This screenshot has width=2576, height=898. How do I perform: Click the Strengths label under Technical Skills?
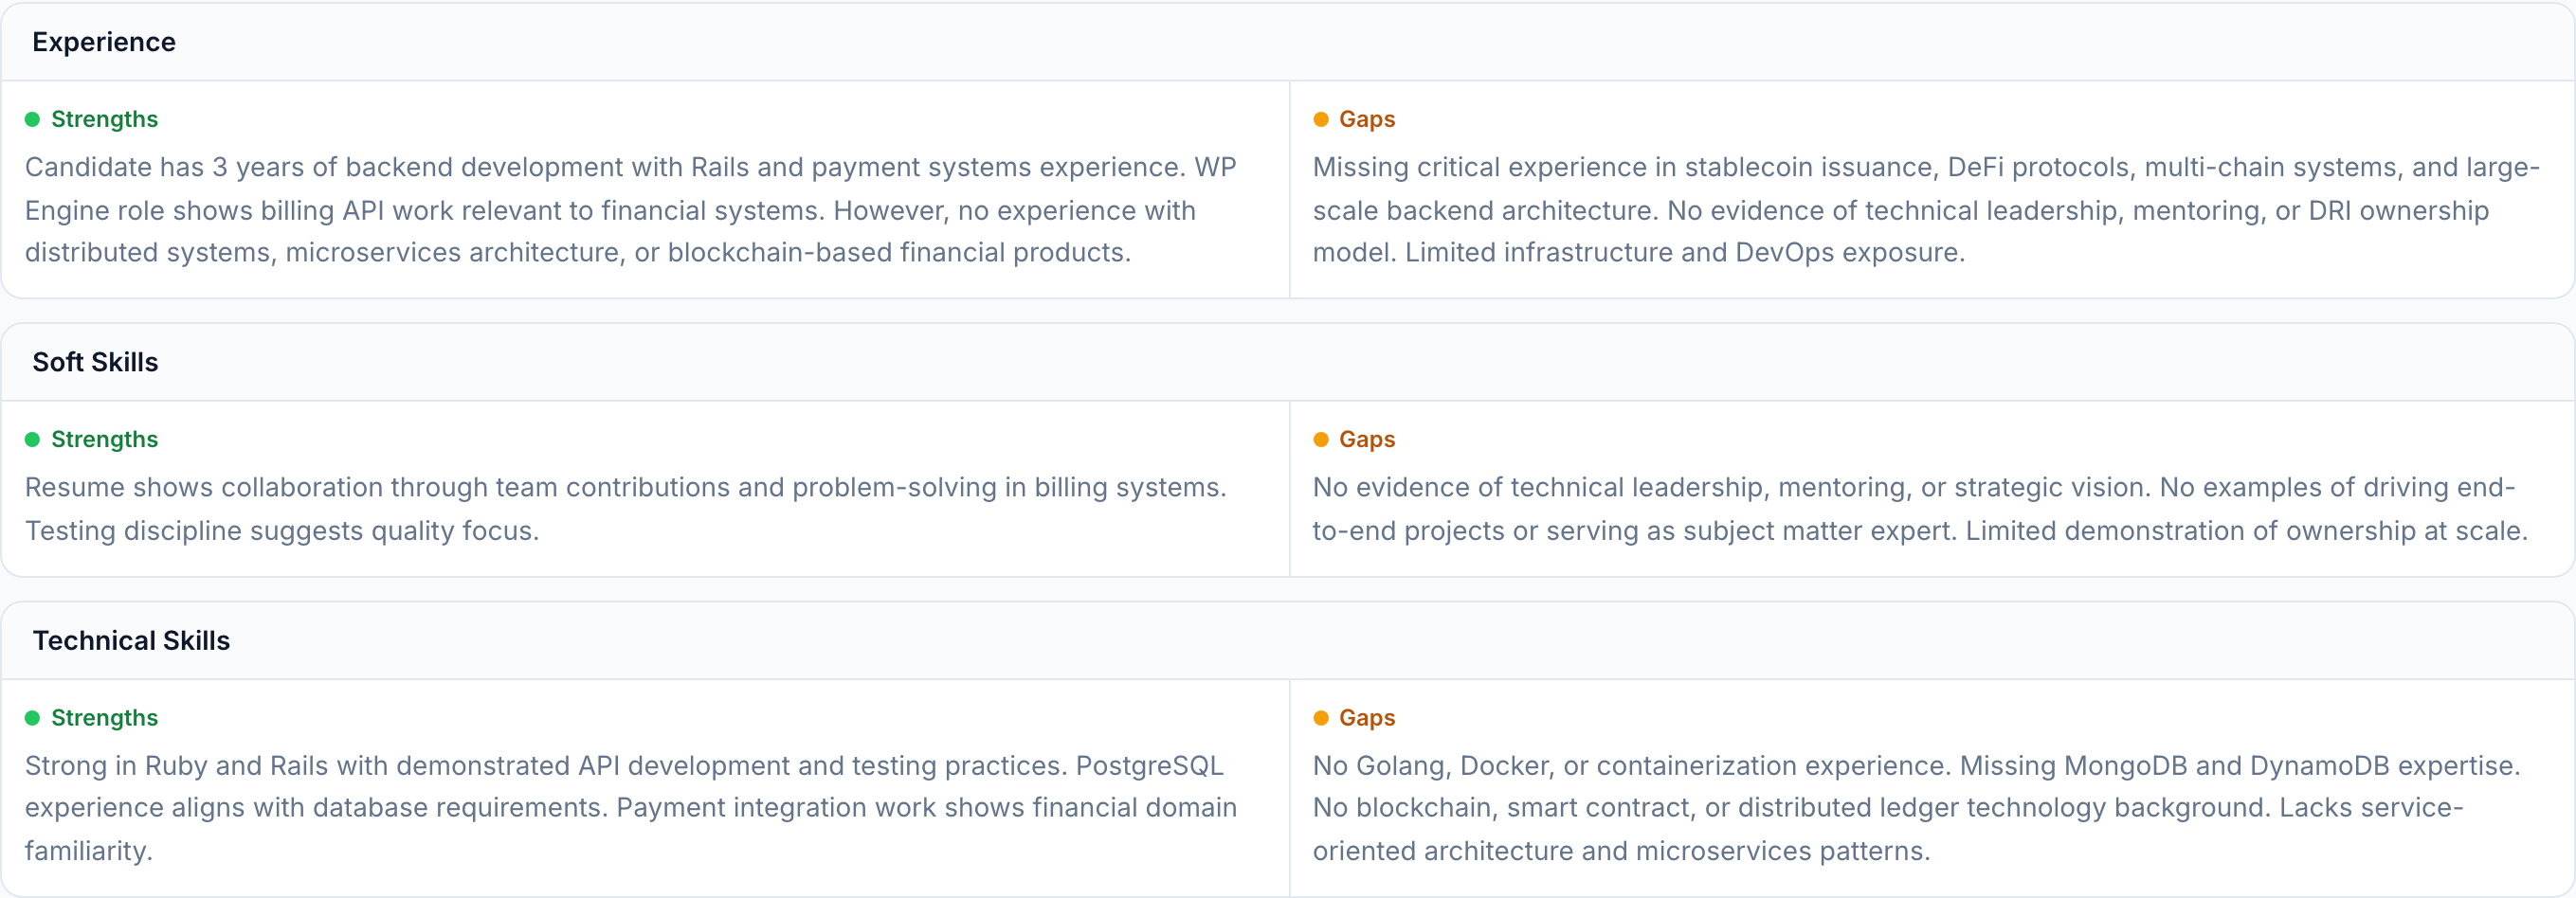[104, 718]
